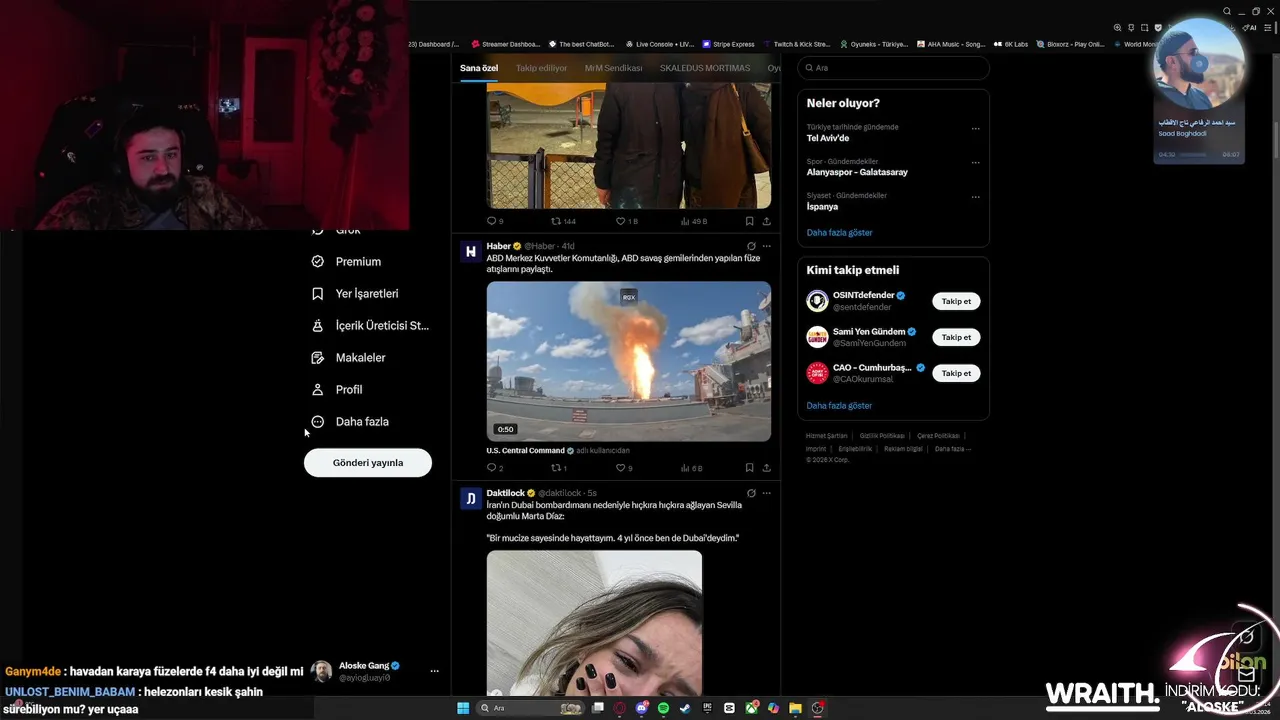Viewport: 1280px width, 720px height.
Task: Expand Daha fazla menu in sidebar
Action: [350, 421]
